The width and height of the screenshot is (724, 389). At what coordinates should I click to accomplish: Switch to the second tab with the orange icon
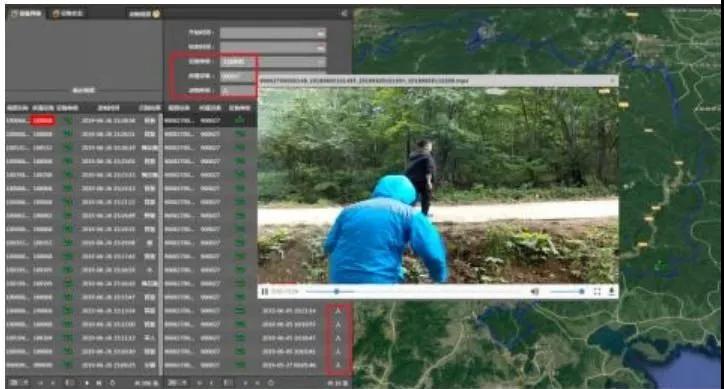(x=67, y=14)
